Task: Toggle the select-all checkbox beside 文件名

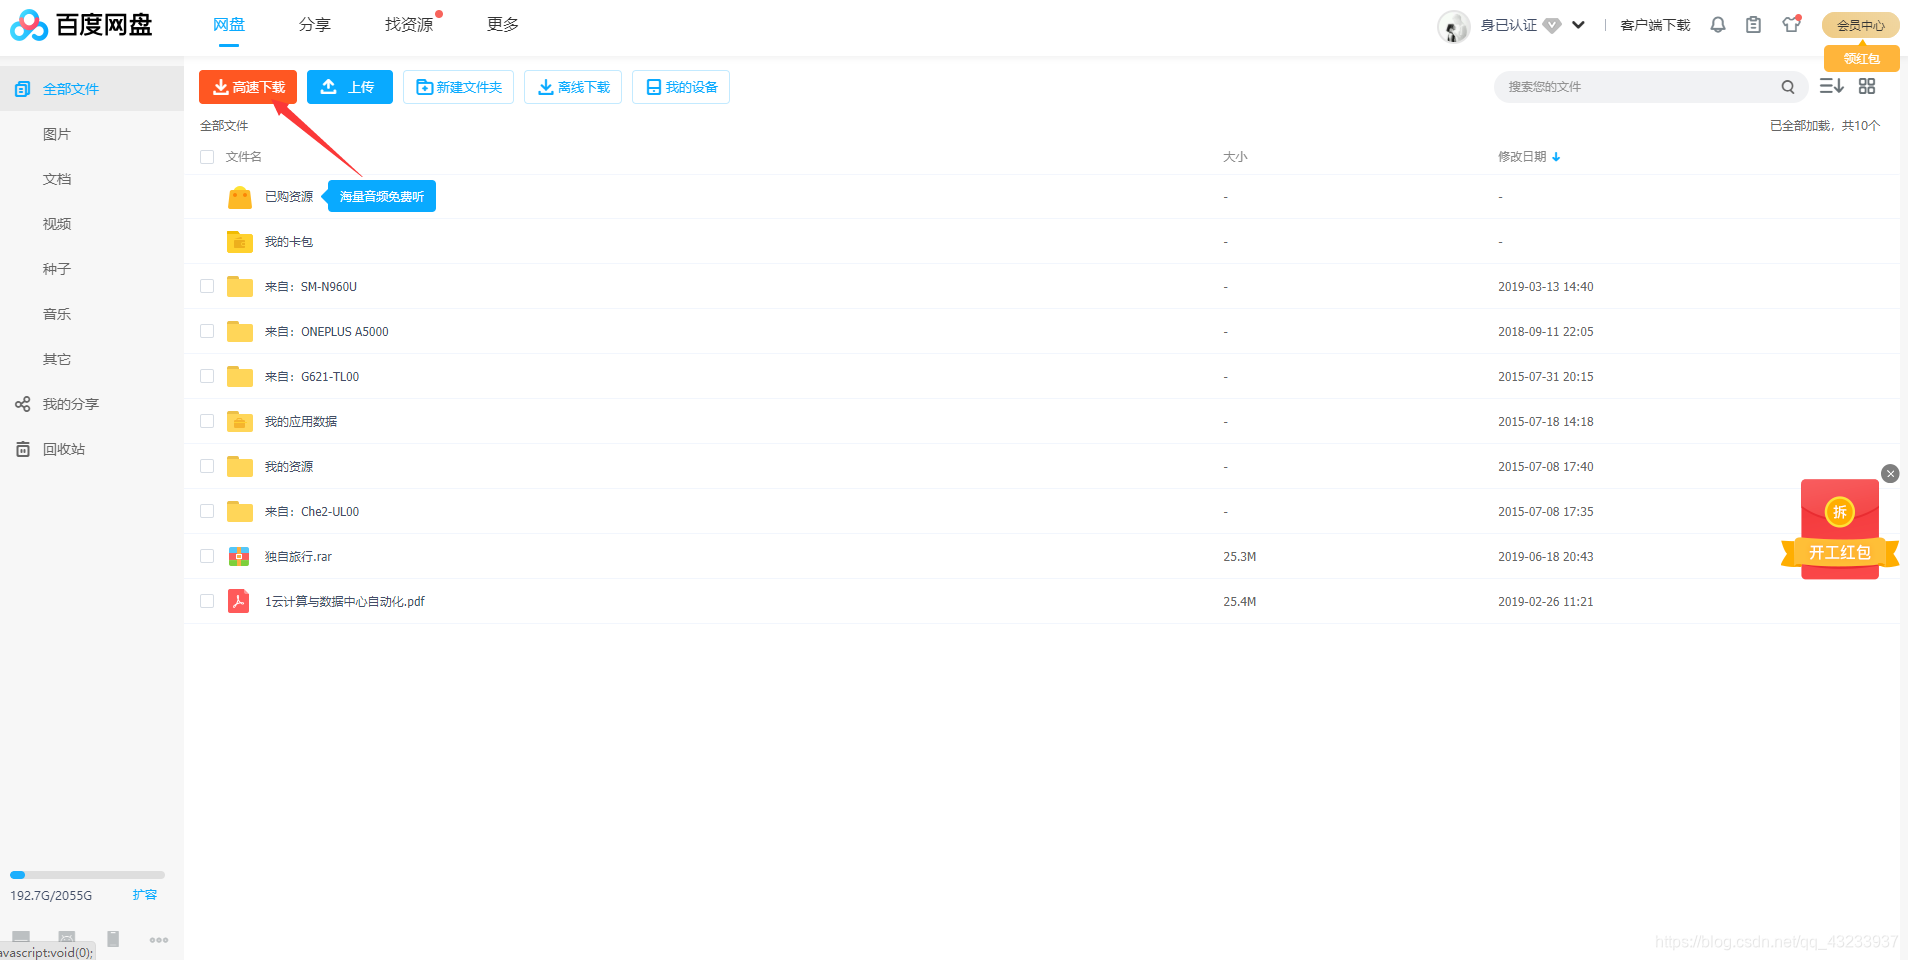Action: (207, 157)
